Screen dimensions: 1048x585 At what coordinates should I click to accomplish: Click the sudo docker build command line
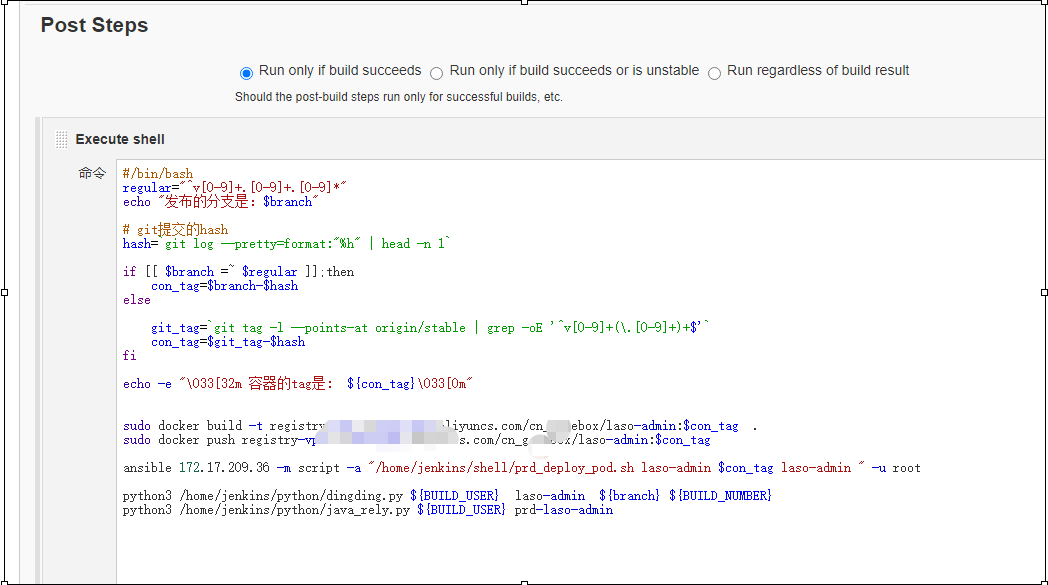(x=440, y=426)
